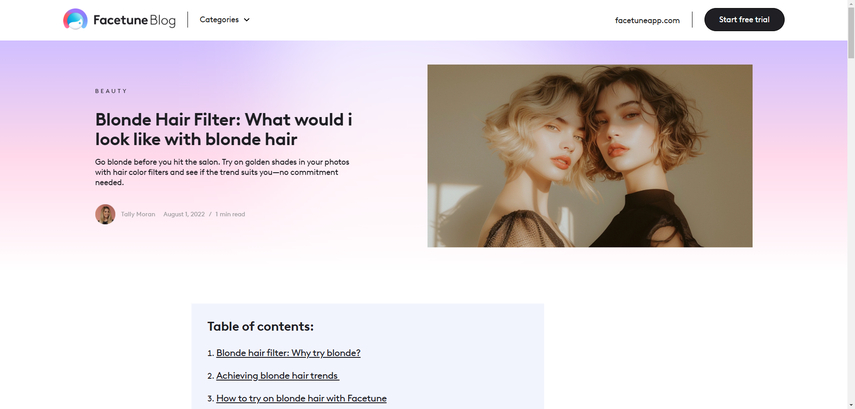Expand the Categories dropdown
The height and width of the screenshot is (409, 855).
point(224,20)
